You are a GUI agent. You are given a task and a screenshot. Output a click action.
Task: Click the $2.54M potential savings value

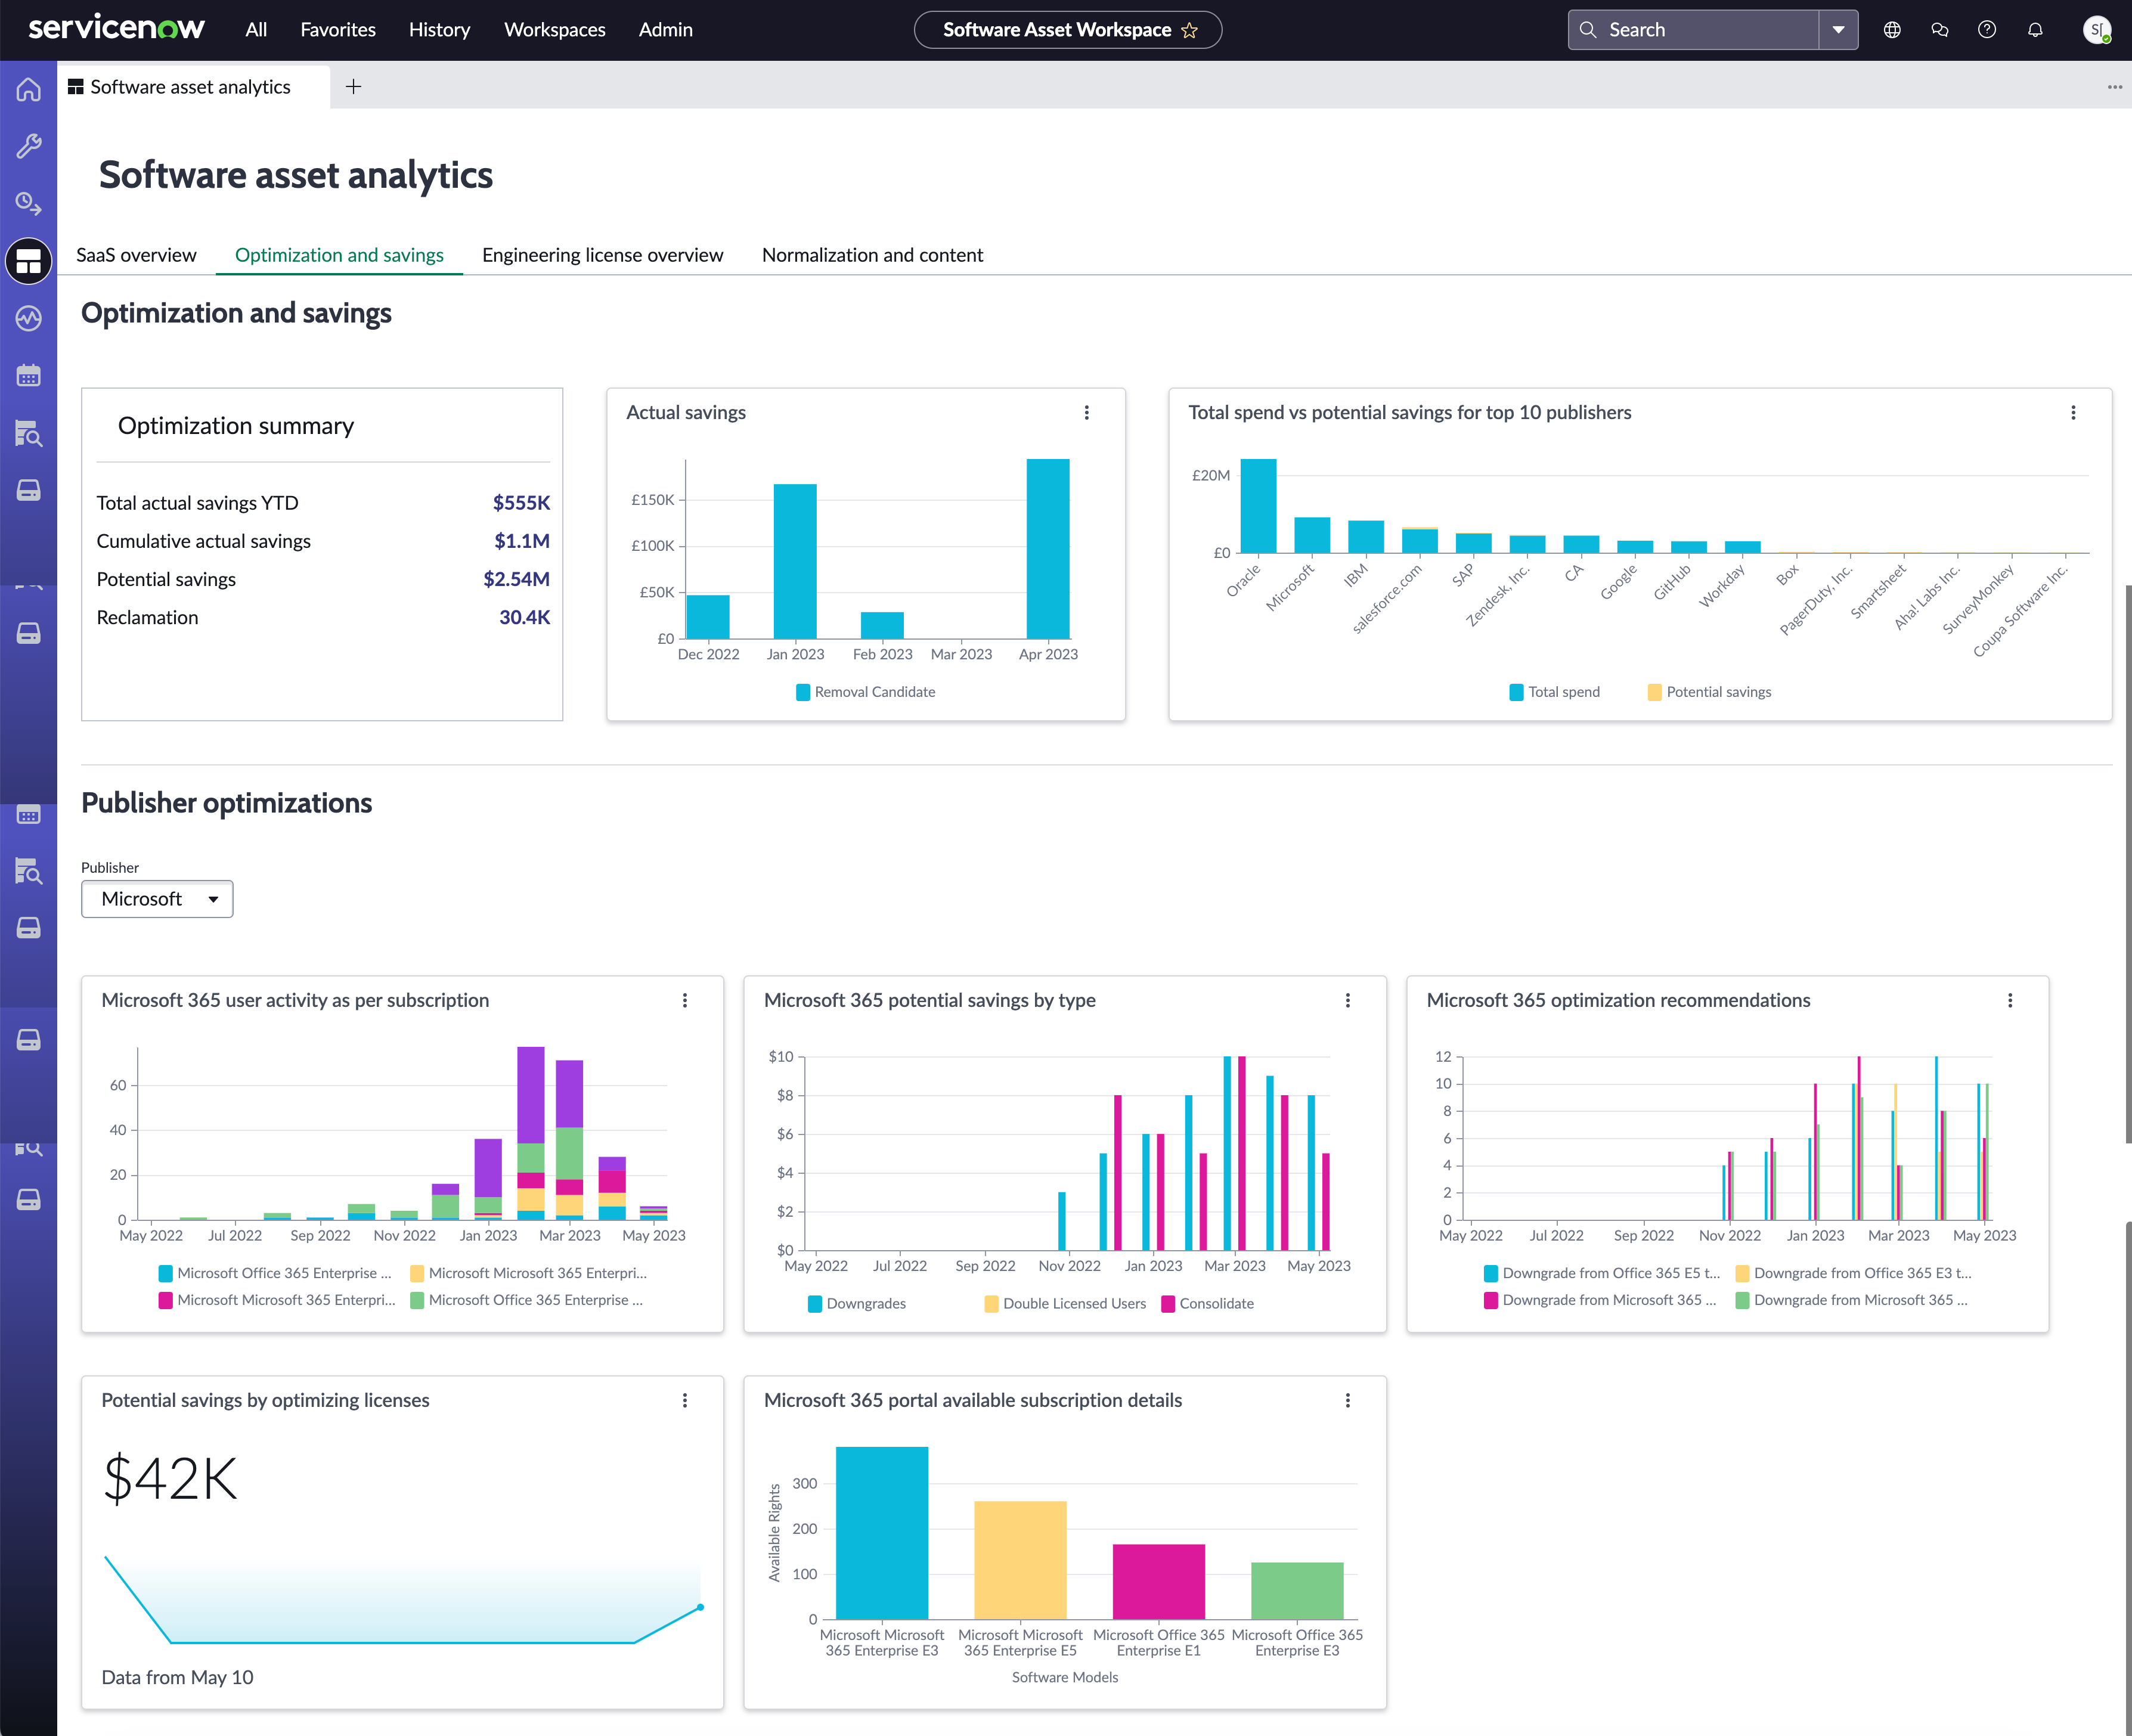coord(516,579)
